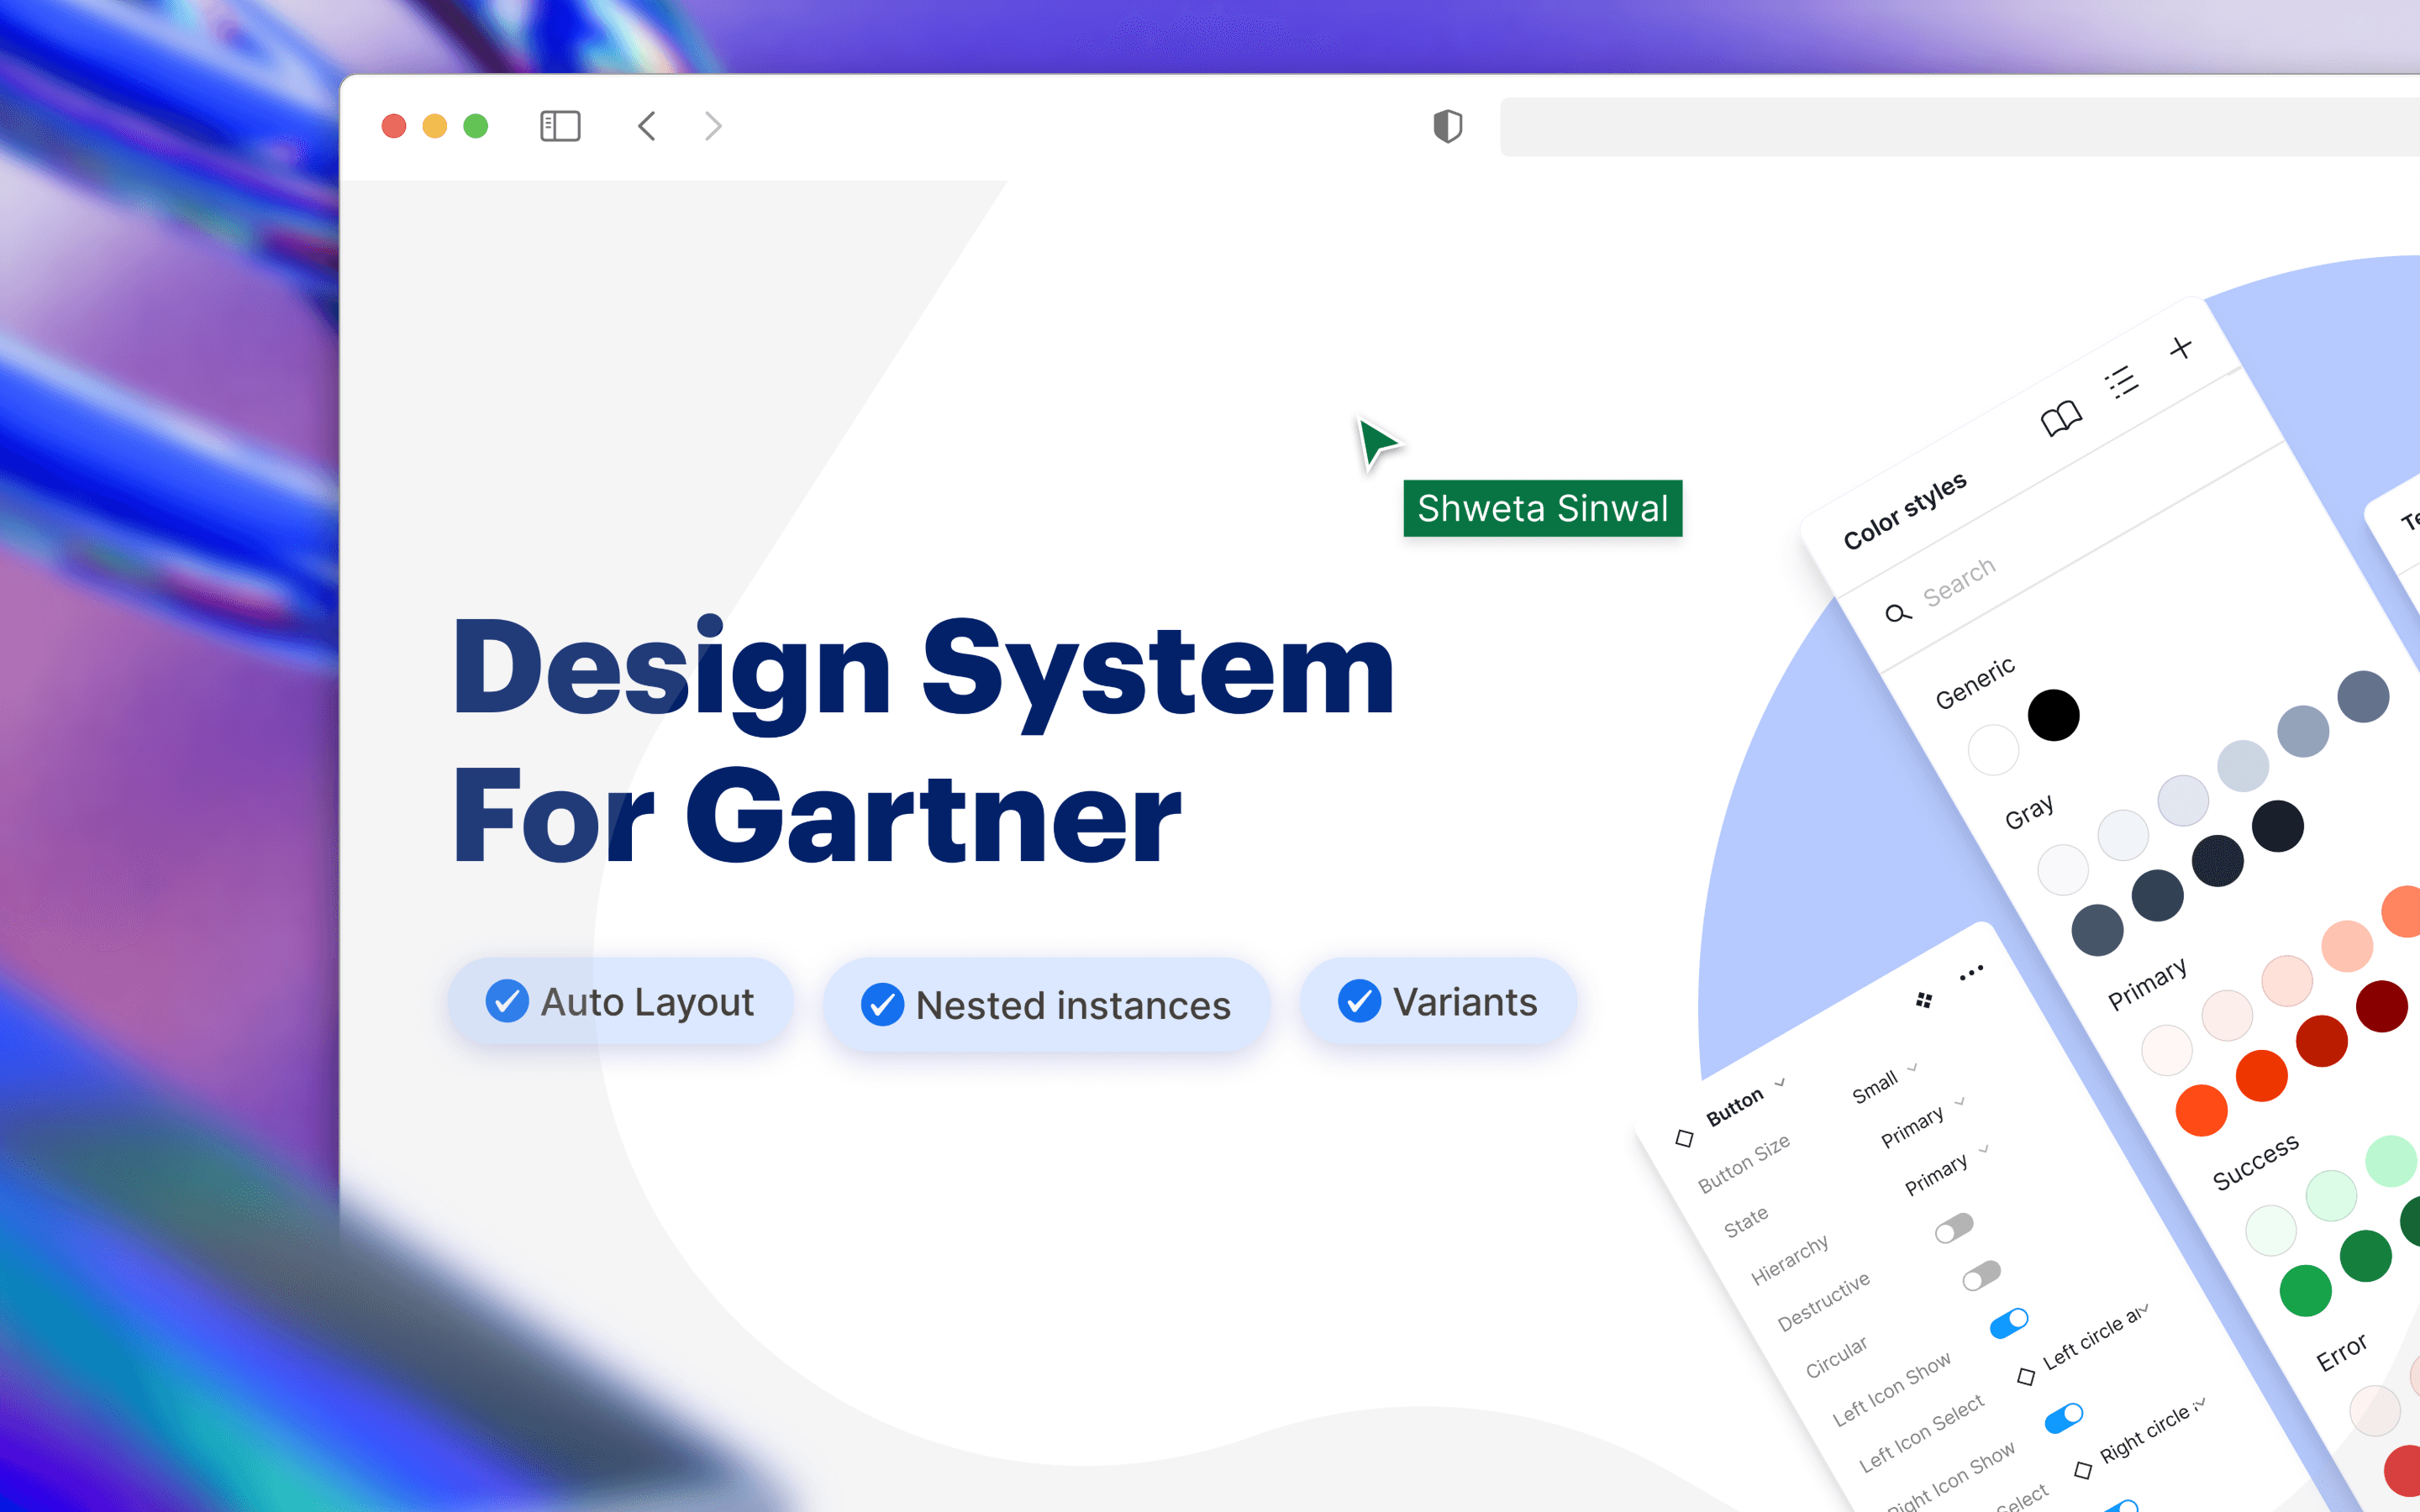Viewport: 2420px width, 1512px height.
Task: Enable the Circular toggle switch
Action: coord(1981,1276)
